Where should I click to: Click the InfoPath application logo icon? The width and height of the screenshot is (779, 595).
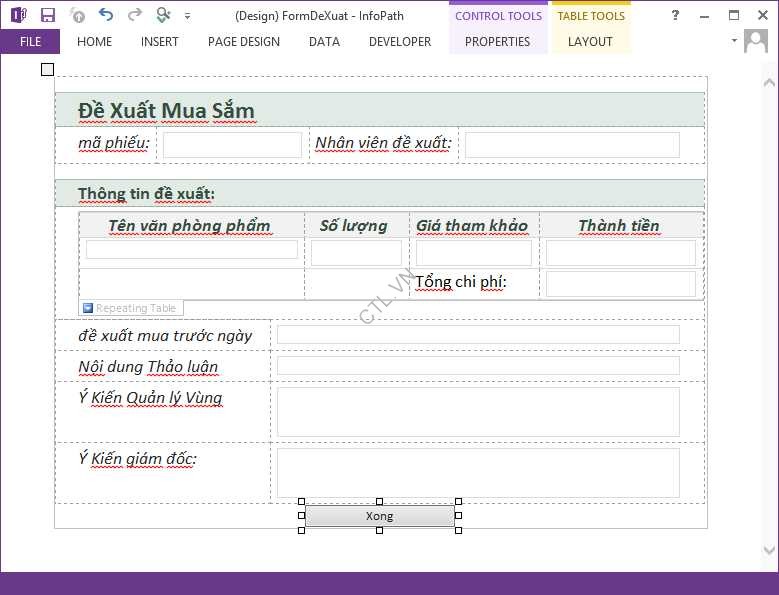18,15
